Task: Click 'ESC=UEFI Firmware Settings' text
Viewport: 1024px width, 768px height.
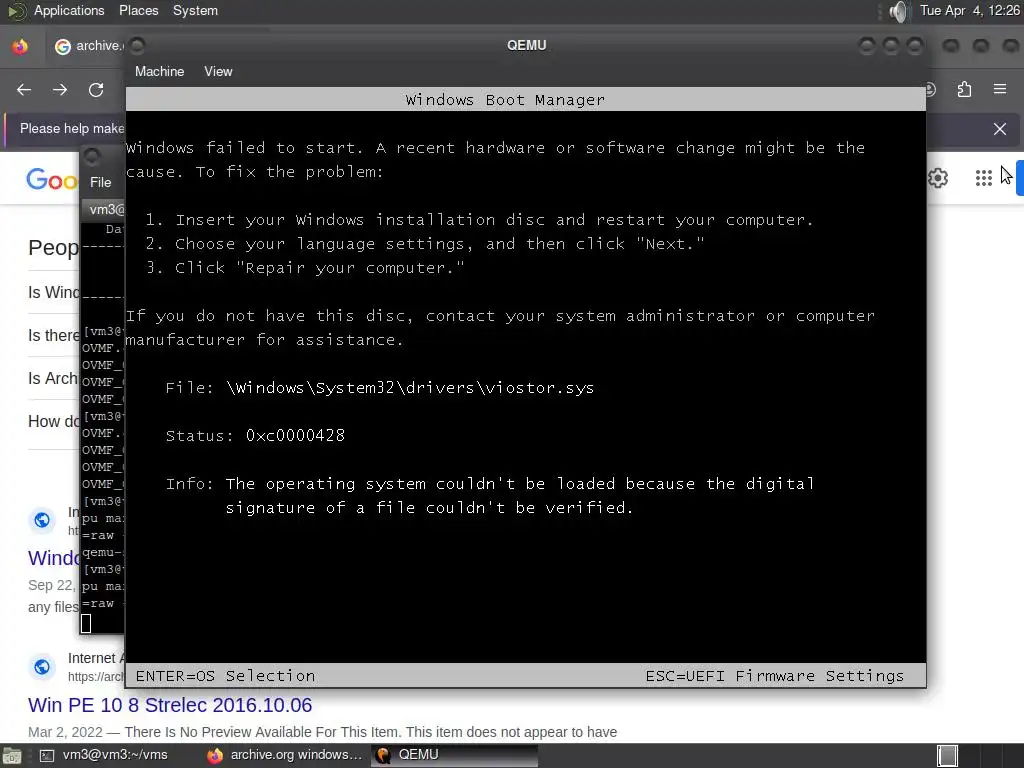Action: [775, 676]
